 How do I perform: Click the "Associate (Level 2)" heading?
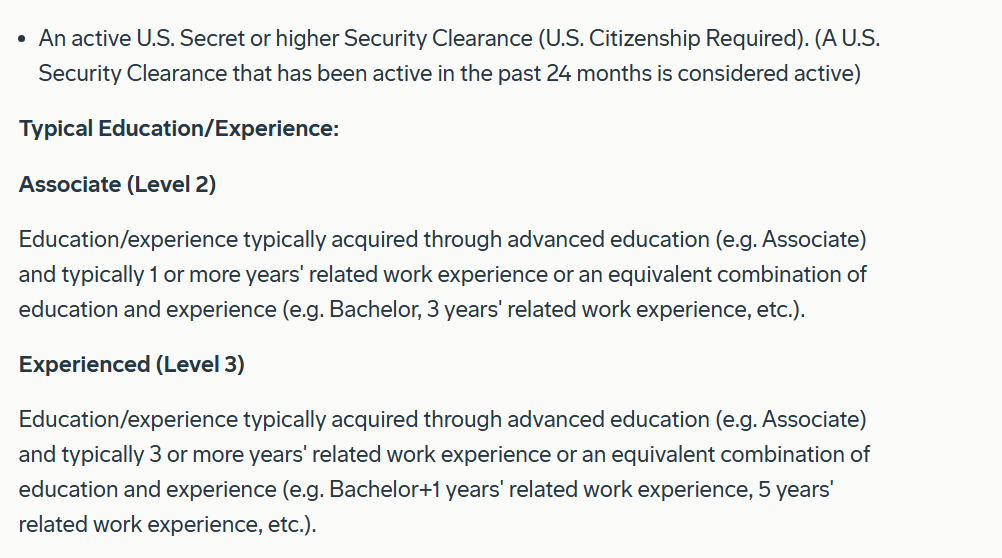118,184
